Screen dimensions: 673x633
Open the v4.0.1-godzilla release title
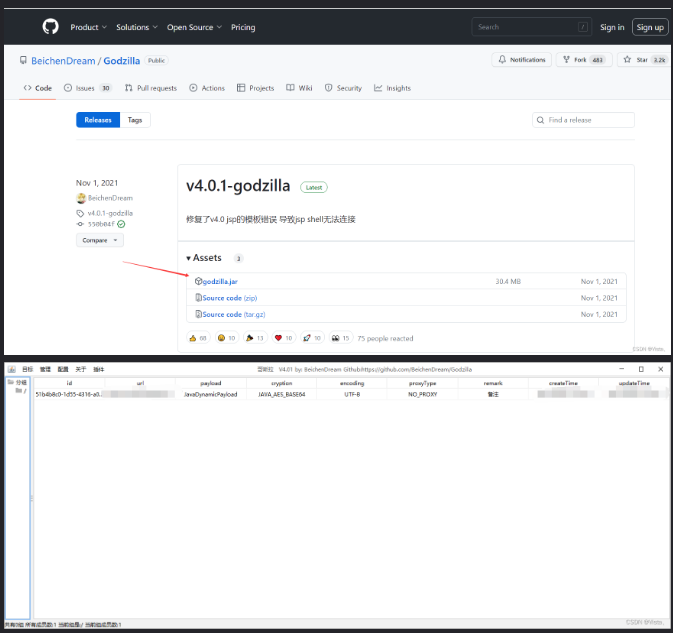[x=238, y=186]
